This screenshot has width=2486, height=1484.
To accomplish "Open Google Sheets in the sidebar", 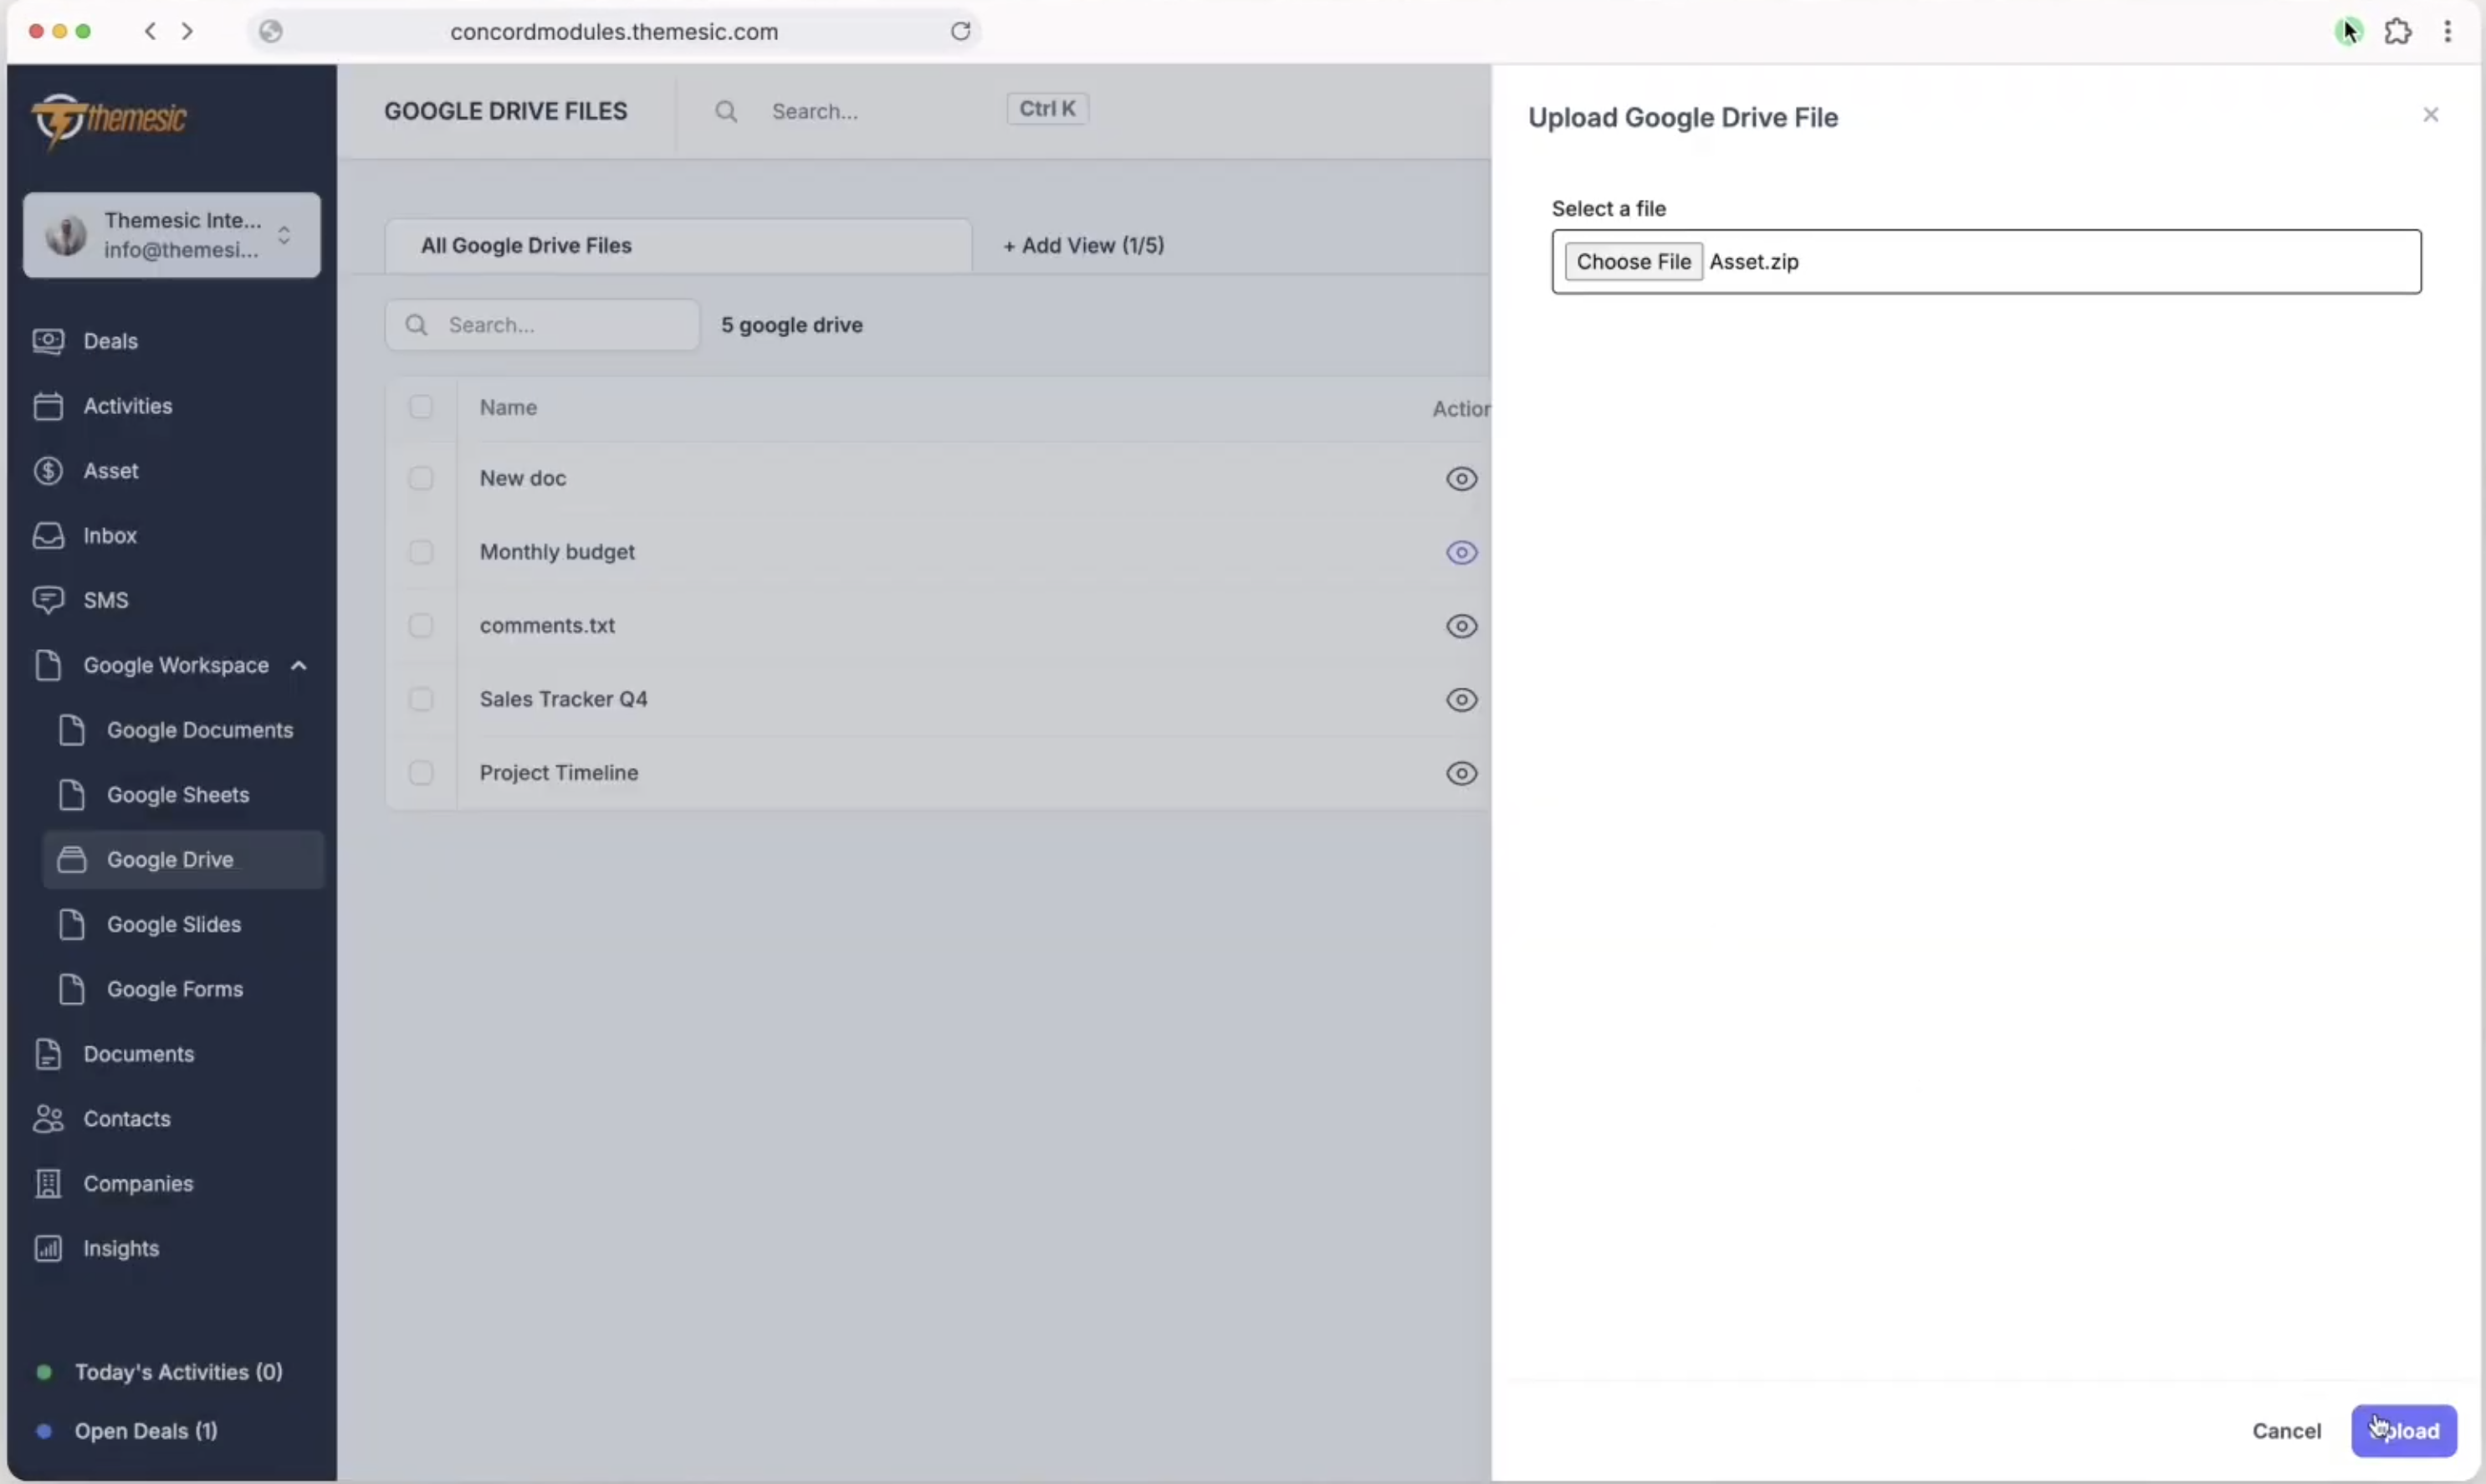I will [x=178, y=794].
